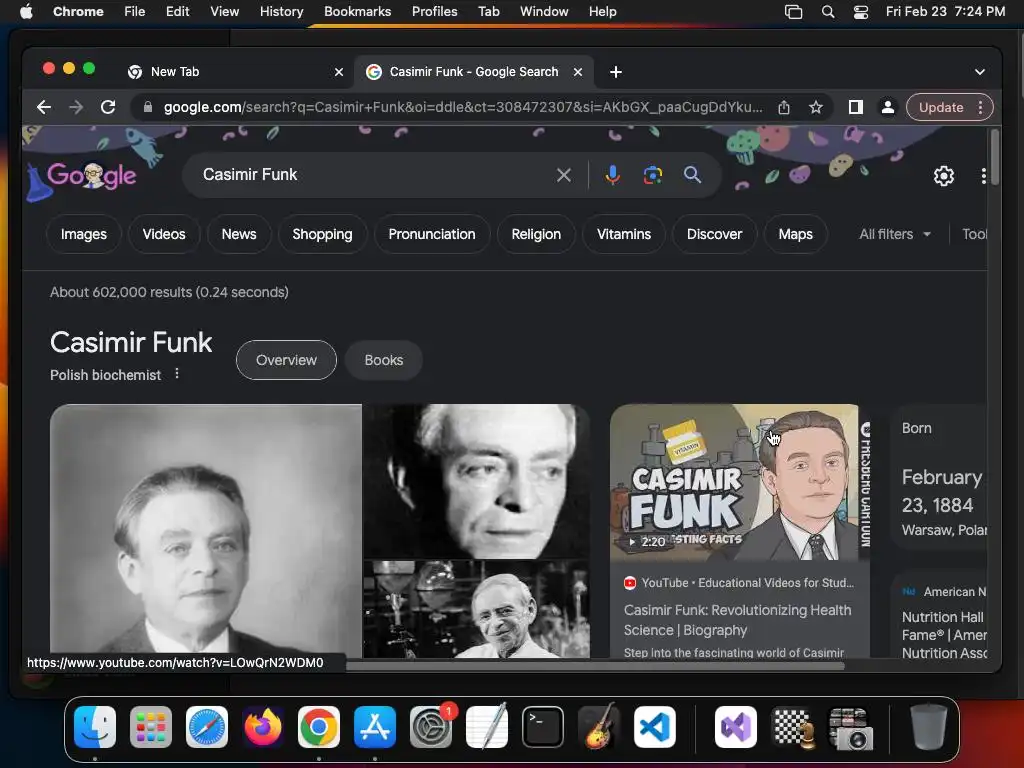The image size is (1024, 768).
Task: Open the View menu
Action: point(224,12)
